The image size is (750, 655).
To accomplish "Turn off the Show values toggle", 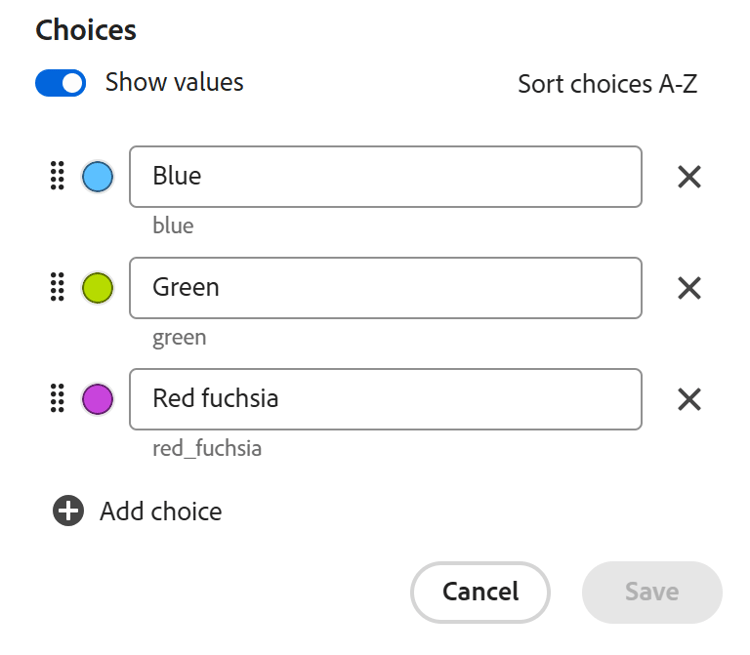I will (x=61, y=83).
